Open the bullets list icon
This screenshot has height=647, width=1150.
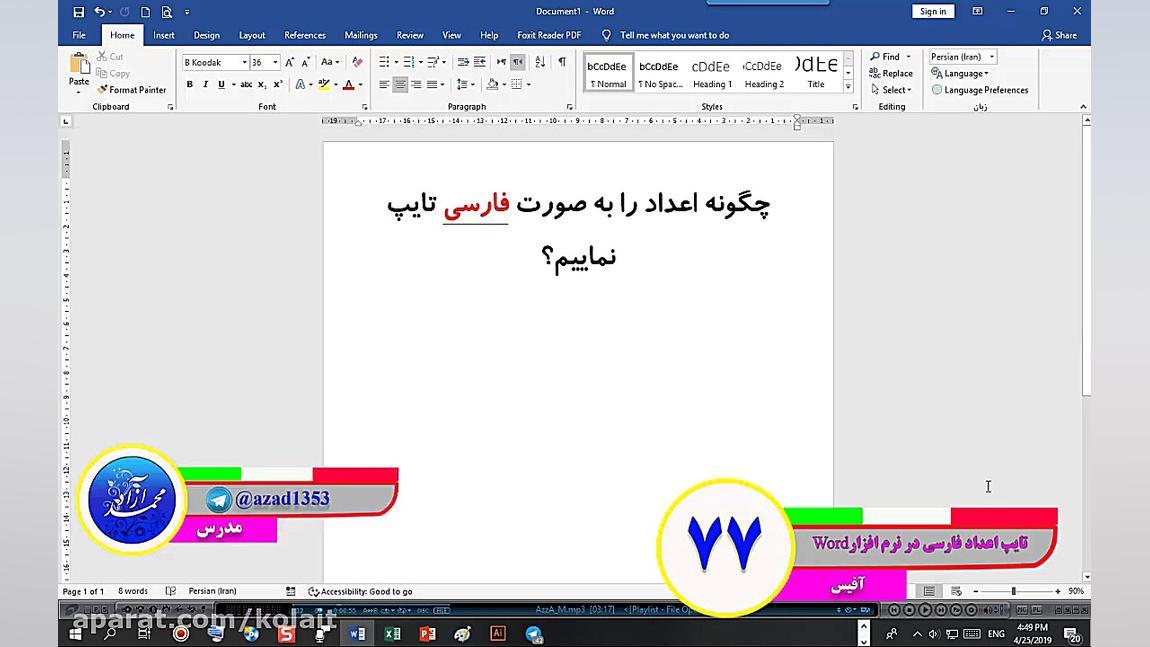[385, 61]
